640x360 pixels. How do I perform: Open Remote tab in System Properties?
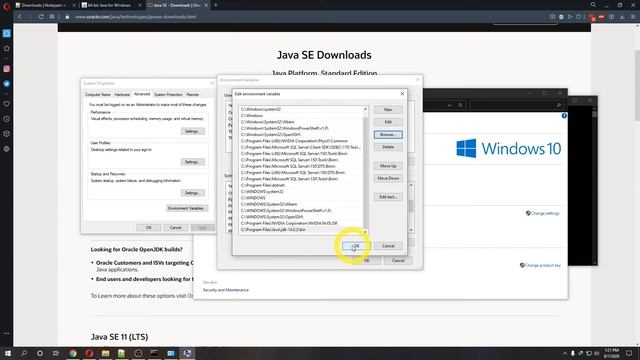coord(193,94)
